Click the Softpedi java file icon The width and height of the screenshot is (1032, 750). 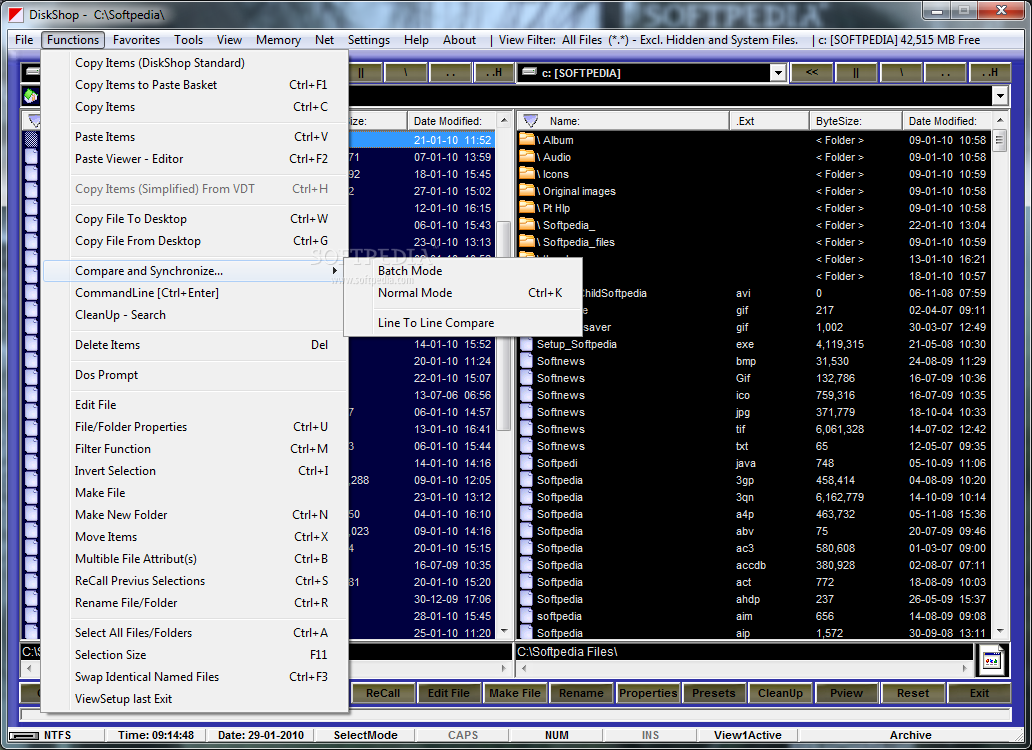(526, 463)
